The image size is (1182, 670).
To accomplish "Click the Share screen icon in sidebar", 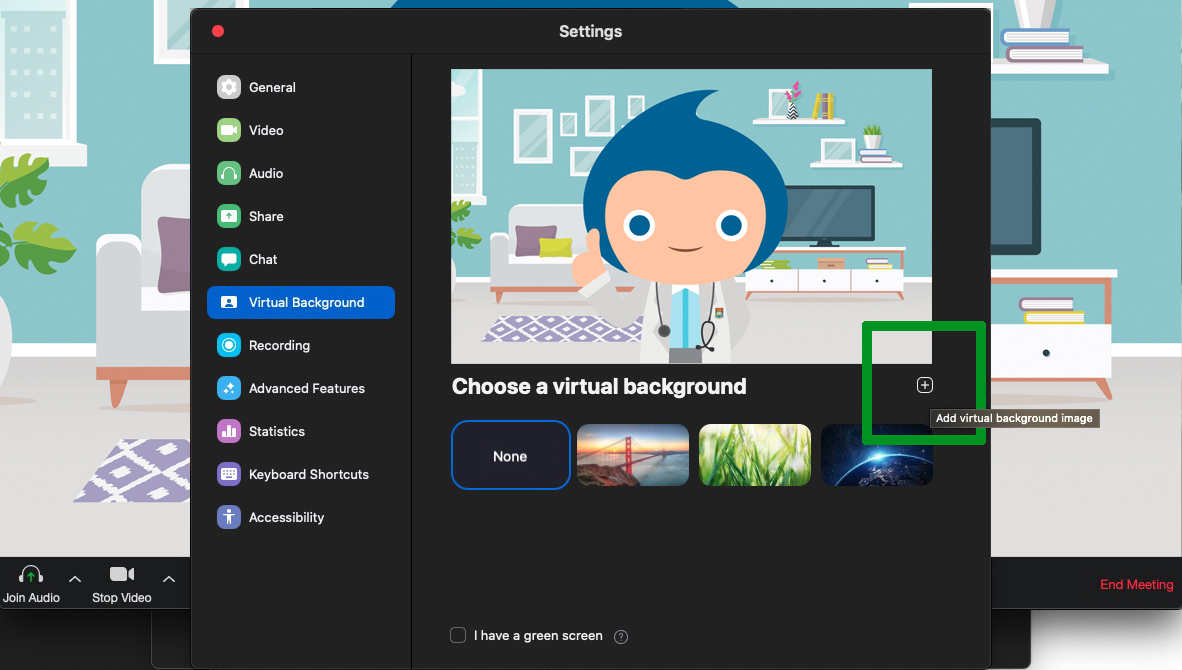I will tap(229, 216).
